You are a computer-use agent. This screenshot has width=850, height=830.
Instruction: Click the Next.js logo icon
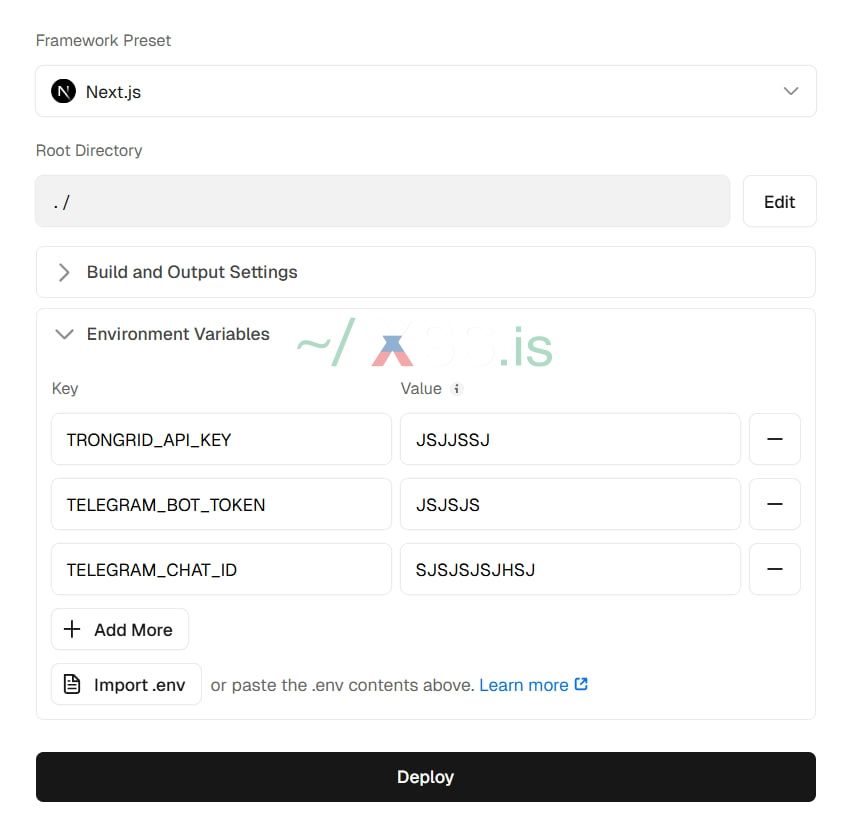pyautogui.click(x=63, y=92)
